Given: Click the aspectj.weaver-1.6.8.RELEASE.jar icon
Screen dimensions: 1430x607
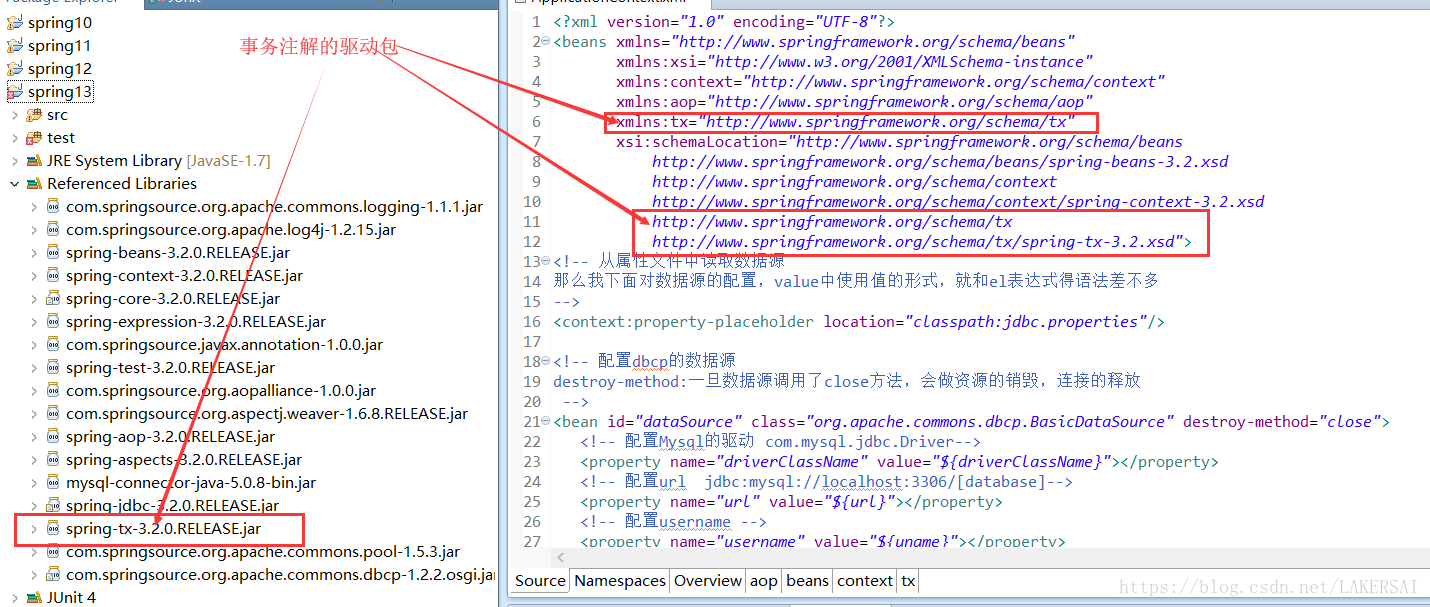Looking at the screenshot, I should tap(53, 414).
